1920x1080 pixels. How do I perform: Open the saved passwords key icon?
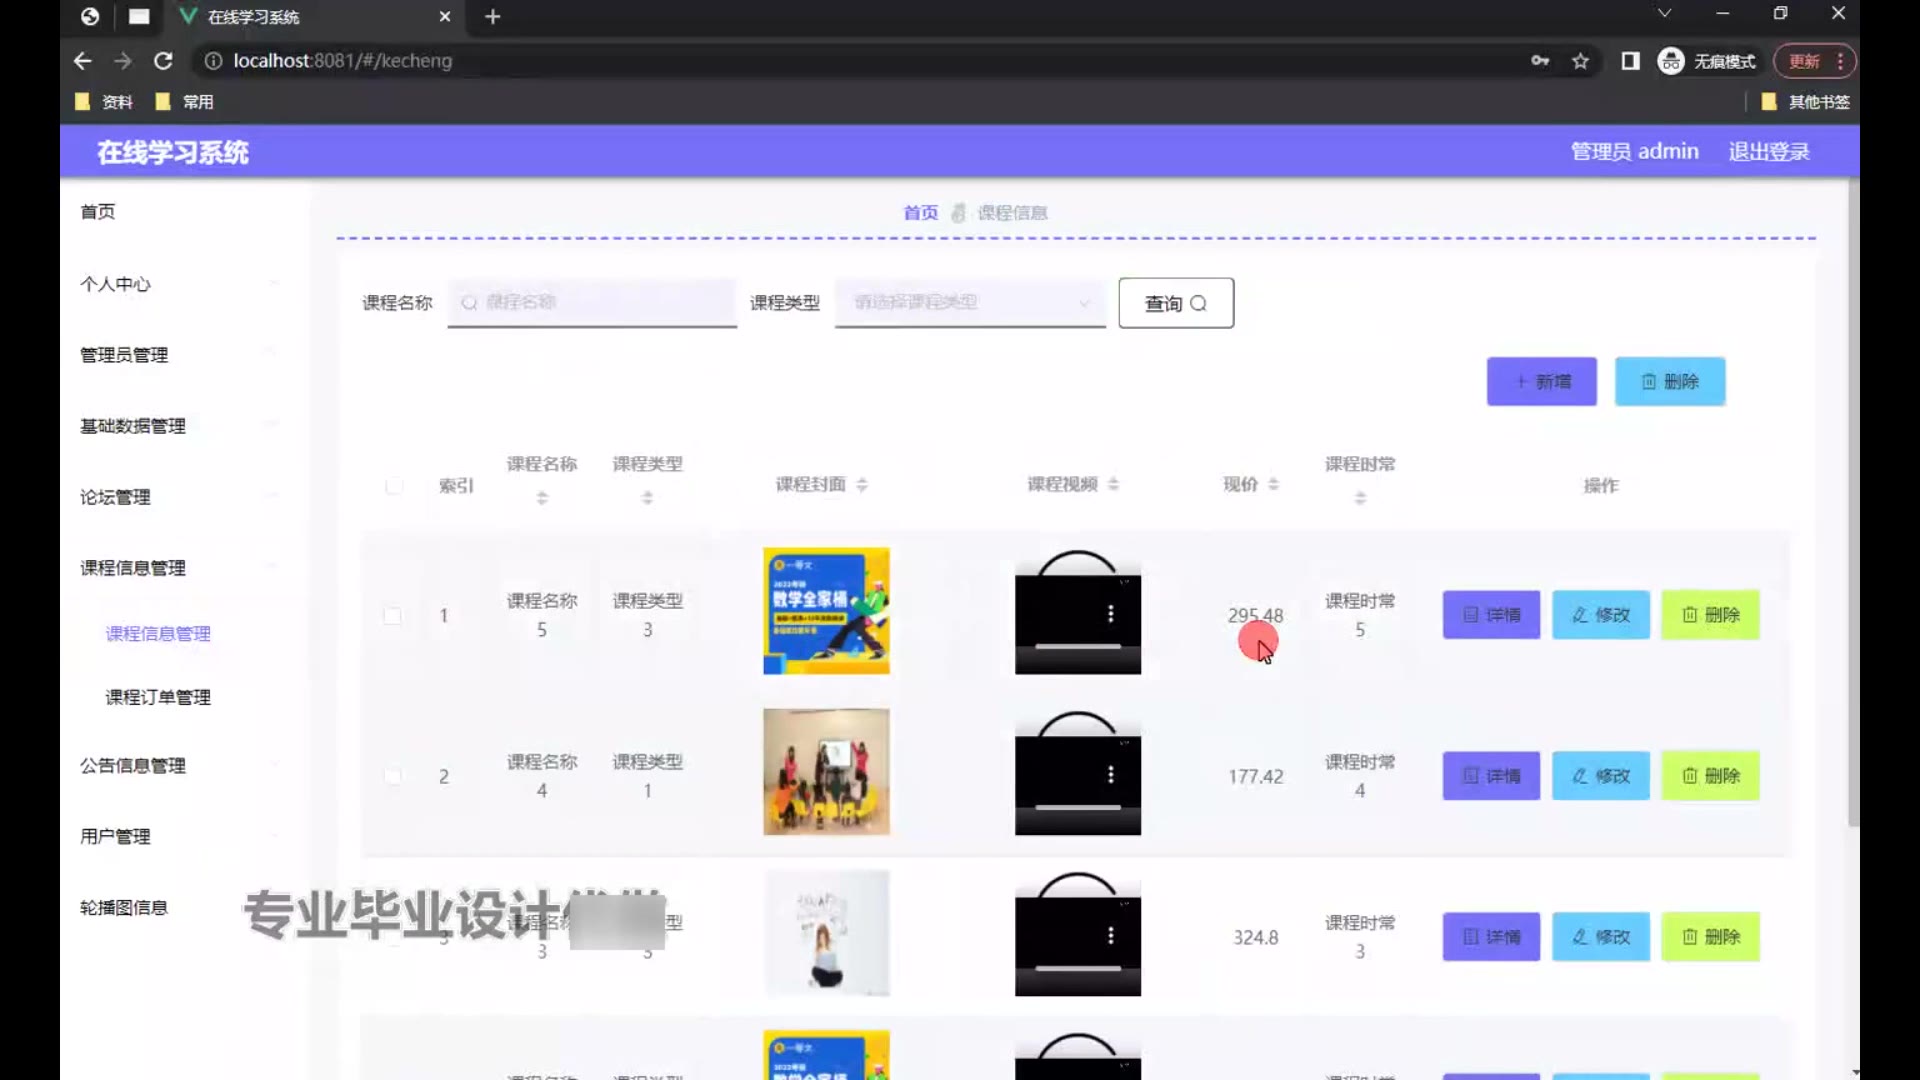pos(1540,61)
